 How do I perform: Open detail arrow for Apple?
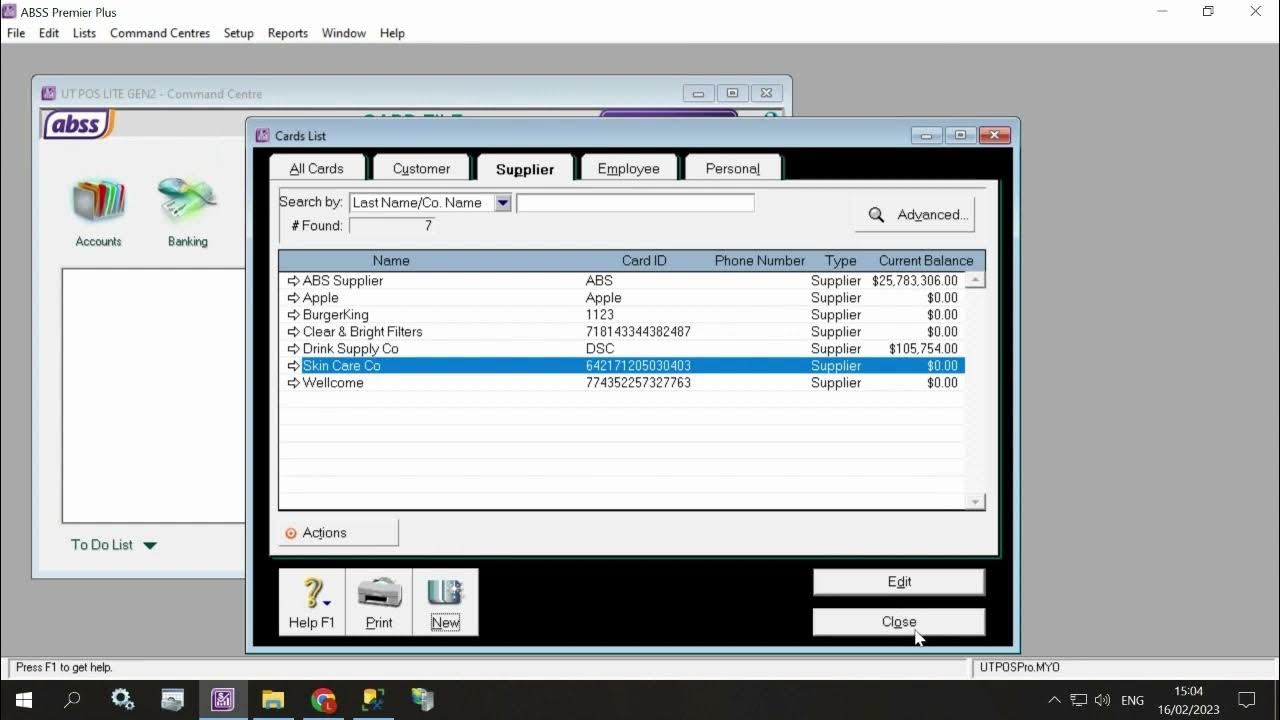coord(293,298)
